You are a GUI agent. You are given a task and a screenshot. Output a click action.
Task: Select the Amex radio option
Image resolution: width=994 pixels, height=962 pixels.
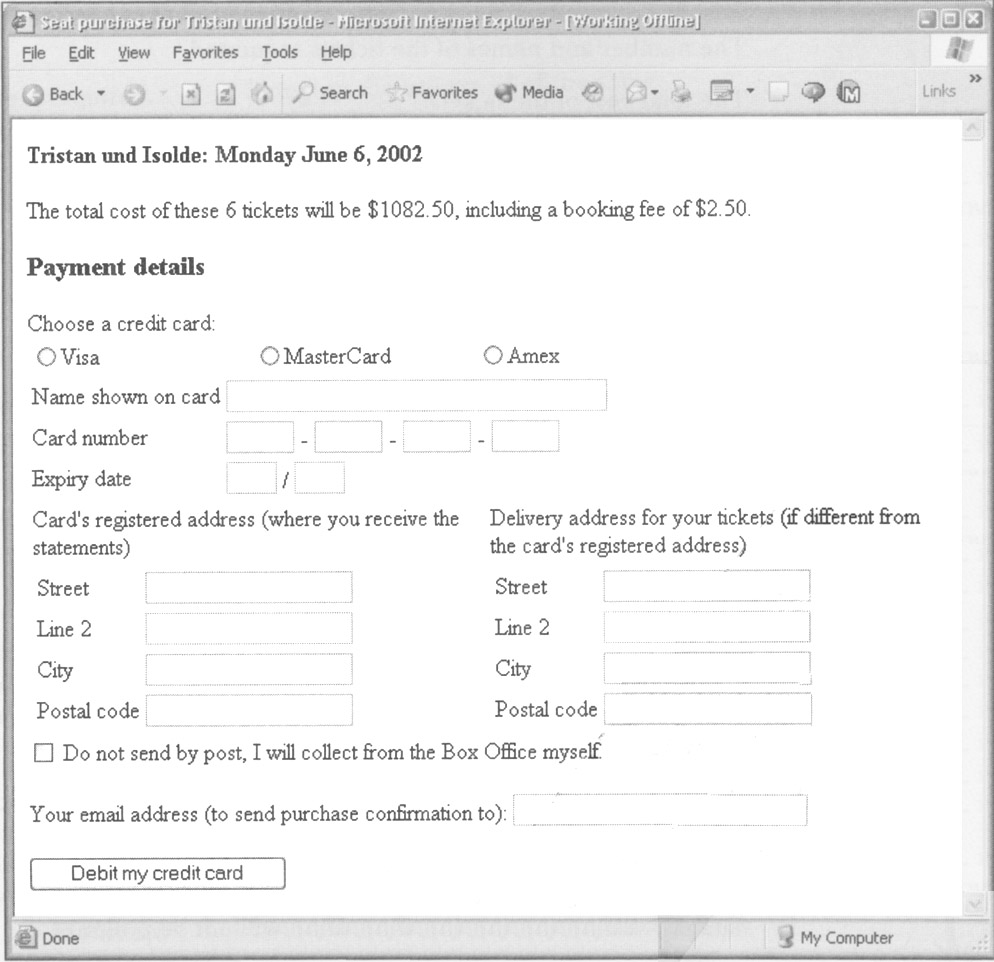pyautogui.click(x=493, y=357)
